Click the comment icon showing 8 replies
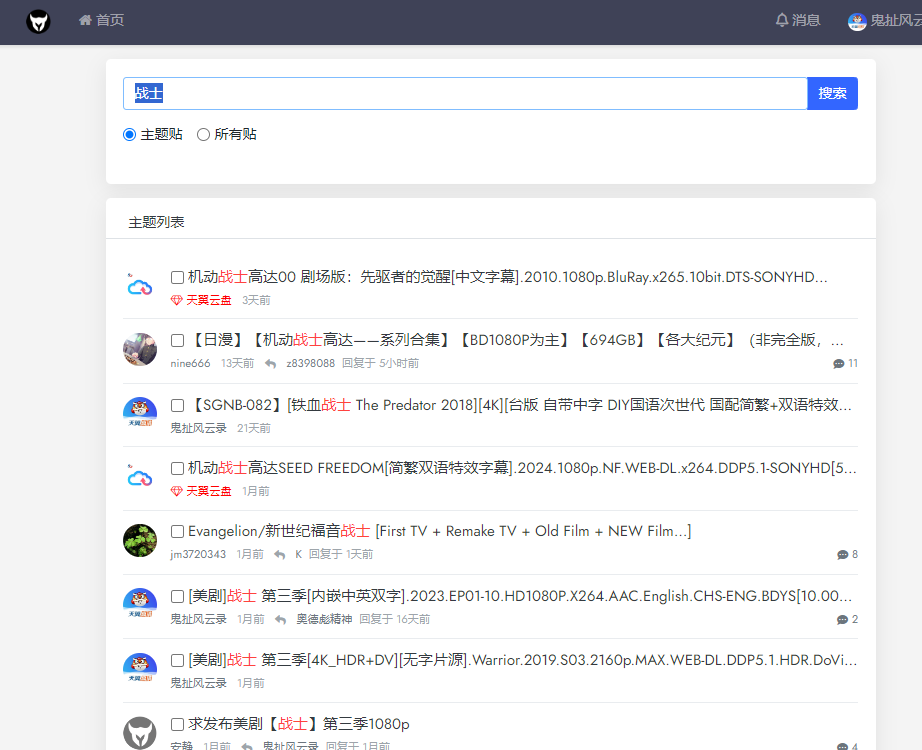This screenshot has height=750, width=922. (x=843, y=554)
